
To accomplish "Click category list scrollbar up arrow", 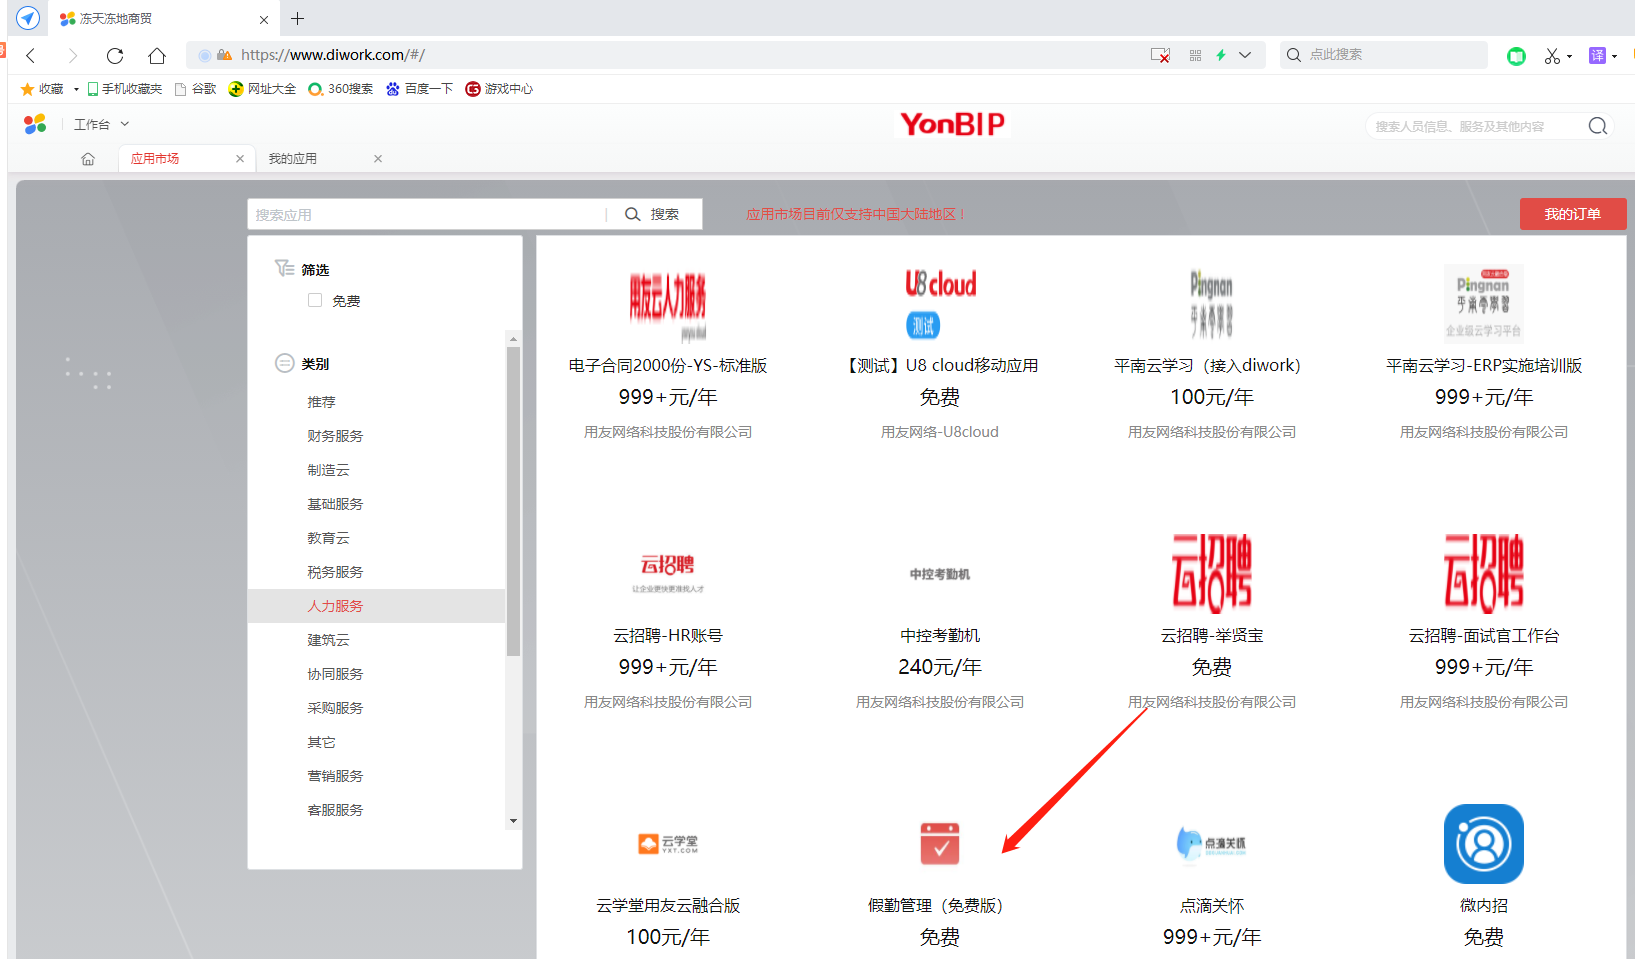I will tap(513, 339).
